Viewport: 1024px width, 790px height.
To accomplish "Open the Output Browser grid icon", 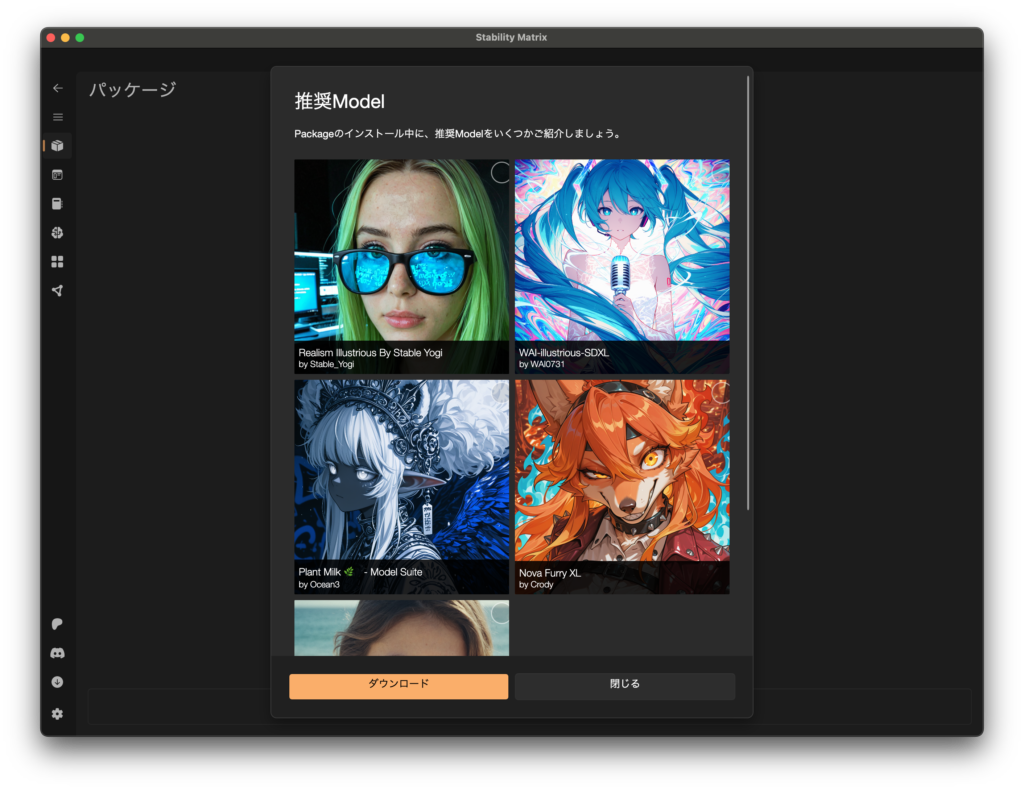I will [57, 262].
